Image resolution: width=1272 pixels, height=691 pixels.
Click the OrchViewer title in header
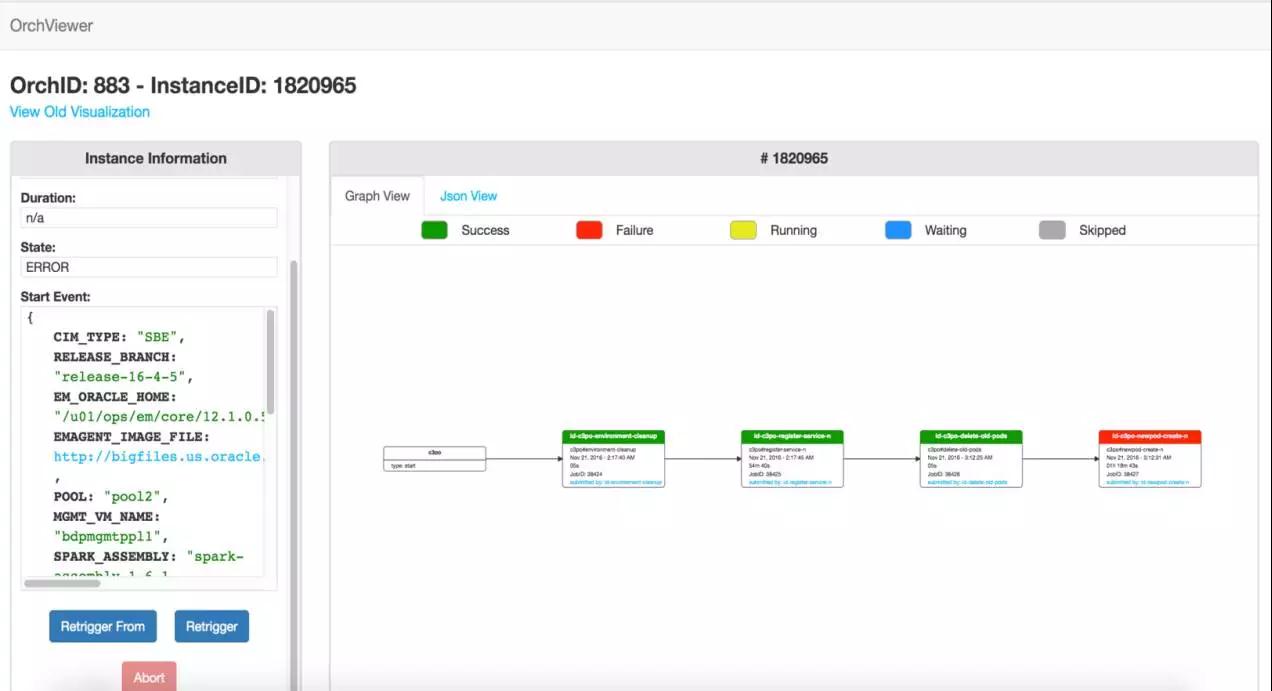pos(51,26)
